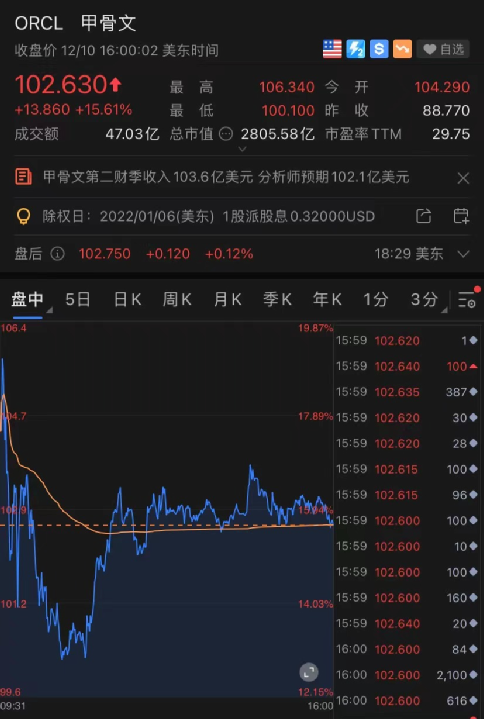Image resolution: width=484 pixels, height=719 pixels.
Task: Tap the current price 102.630
Action: (61, 84)
